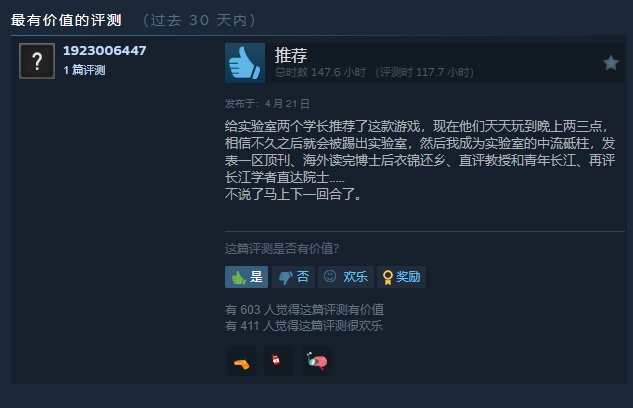This screenshot has height=408, width=633.
Task: Click the '最有价值的评测' section heading
Action: (x=66, y=20)
